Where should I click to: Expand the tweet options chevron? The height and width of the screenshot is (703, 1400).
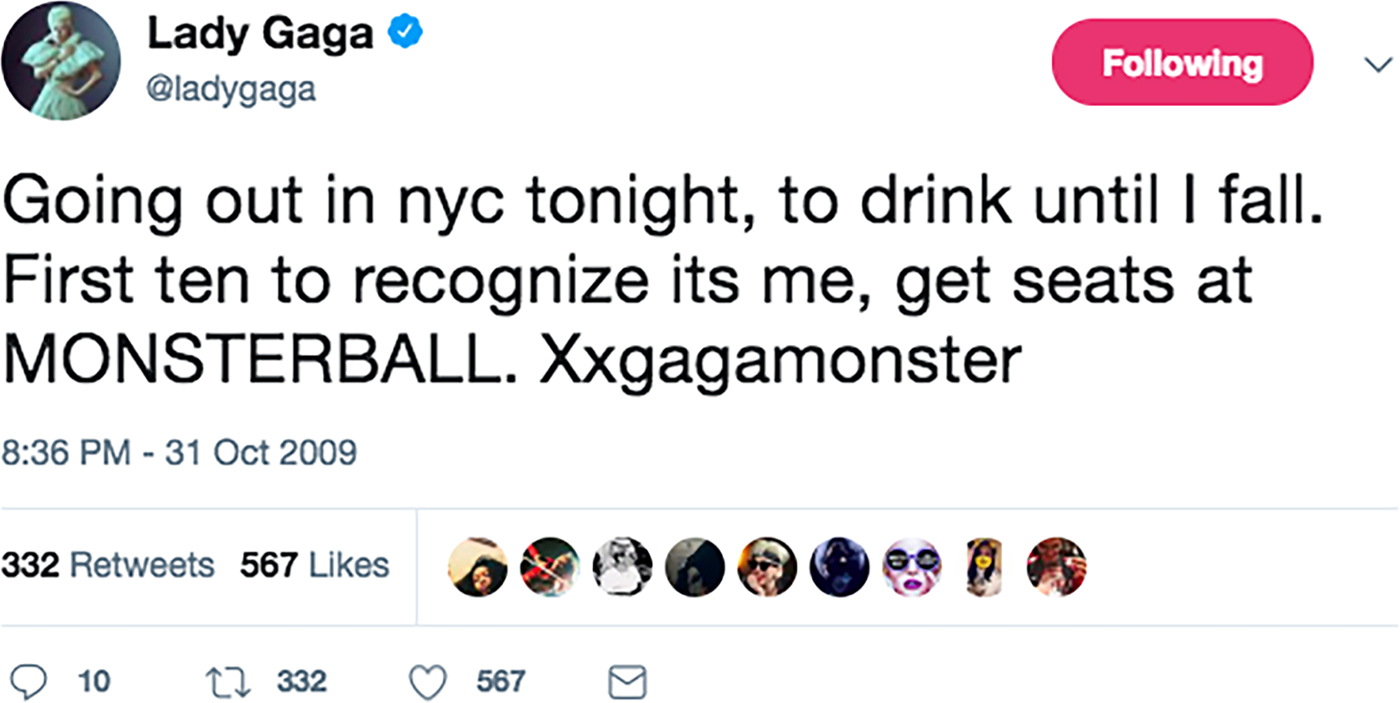pyautogui.click(x=1377, y=64)
